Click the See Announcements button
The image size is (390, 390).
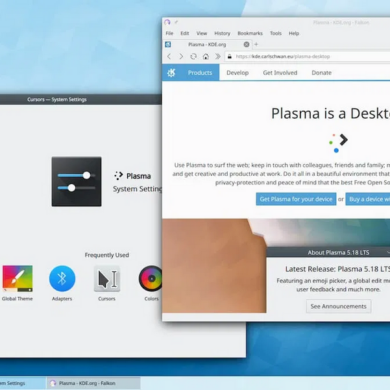click(338, 306)
